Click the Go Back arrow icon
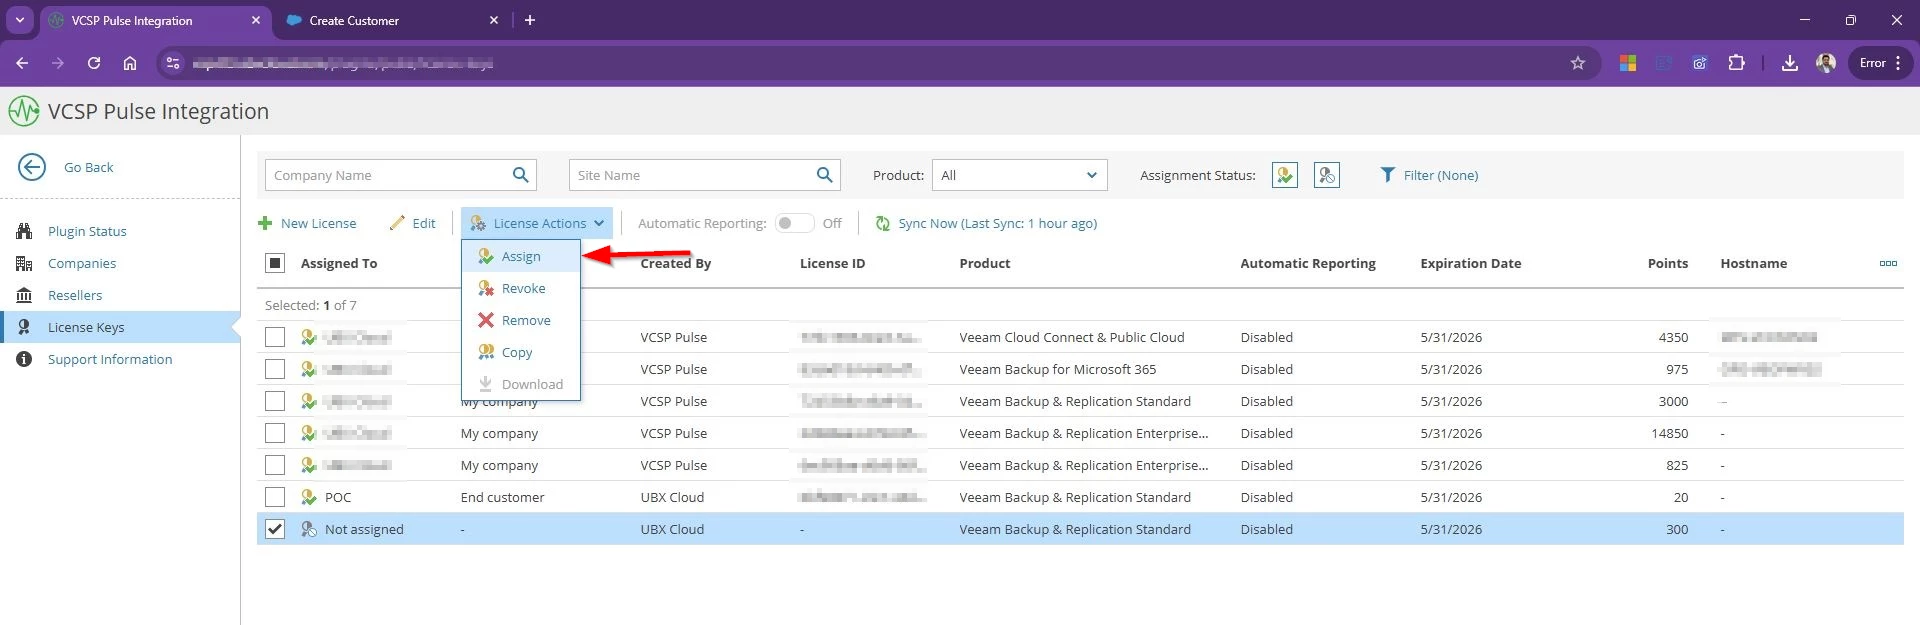The width and height of the screenshot is (1920, 625). pyautogui.click(x=32, y=167)
